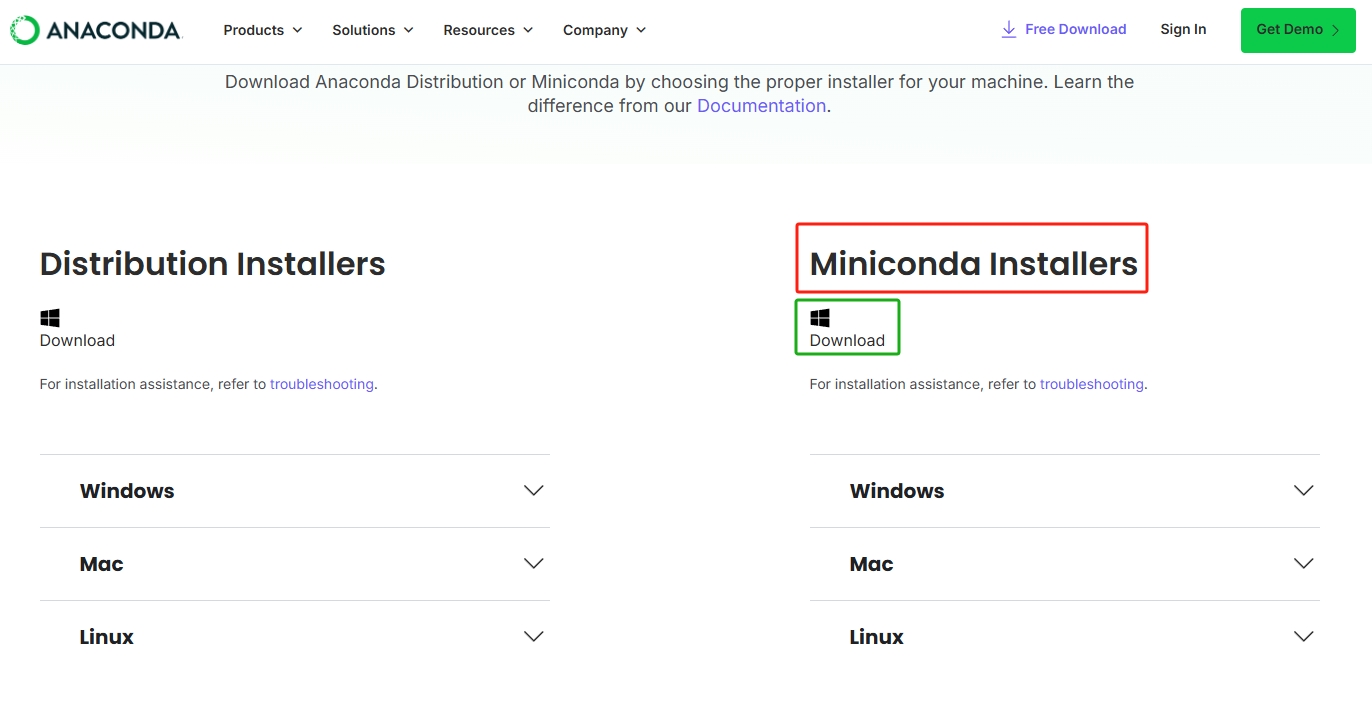Click the Distribution Installers heading
This screenshot has width=1372, height=710.
213,264
